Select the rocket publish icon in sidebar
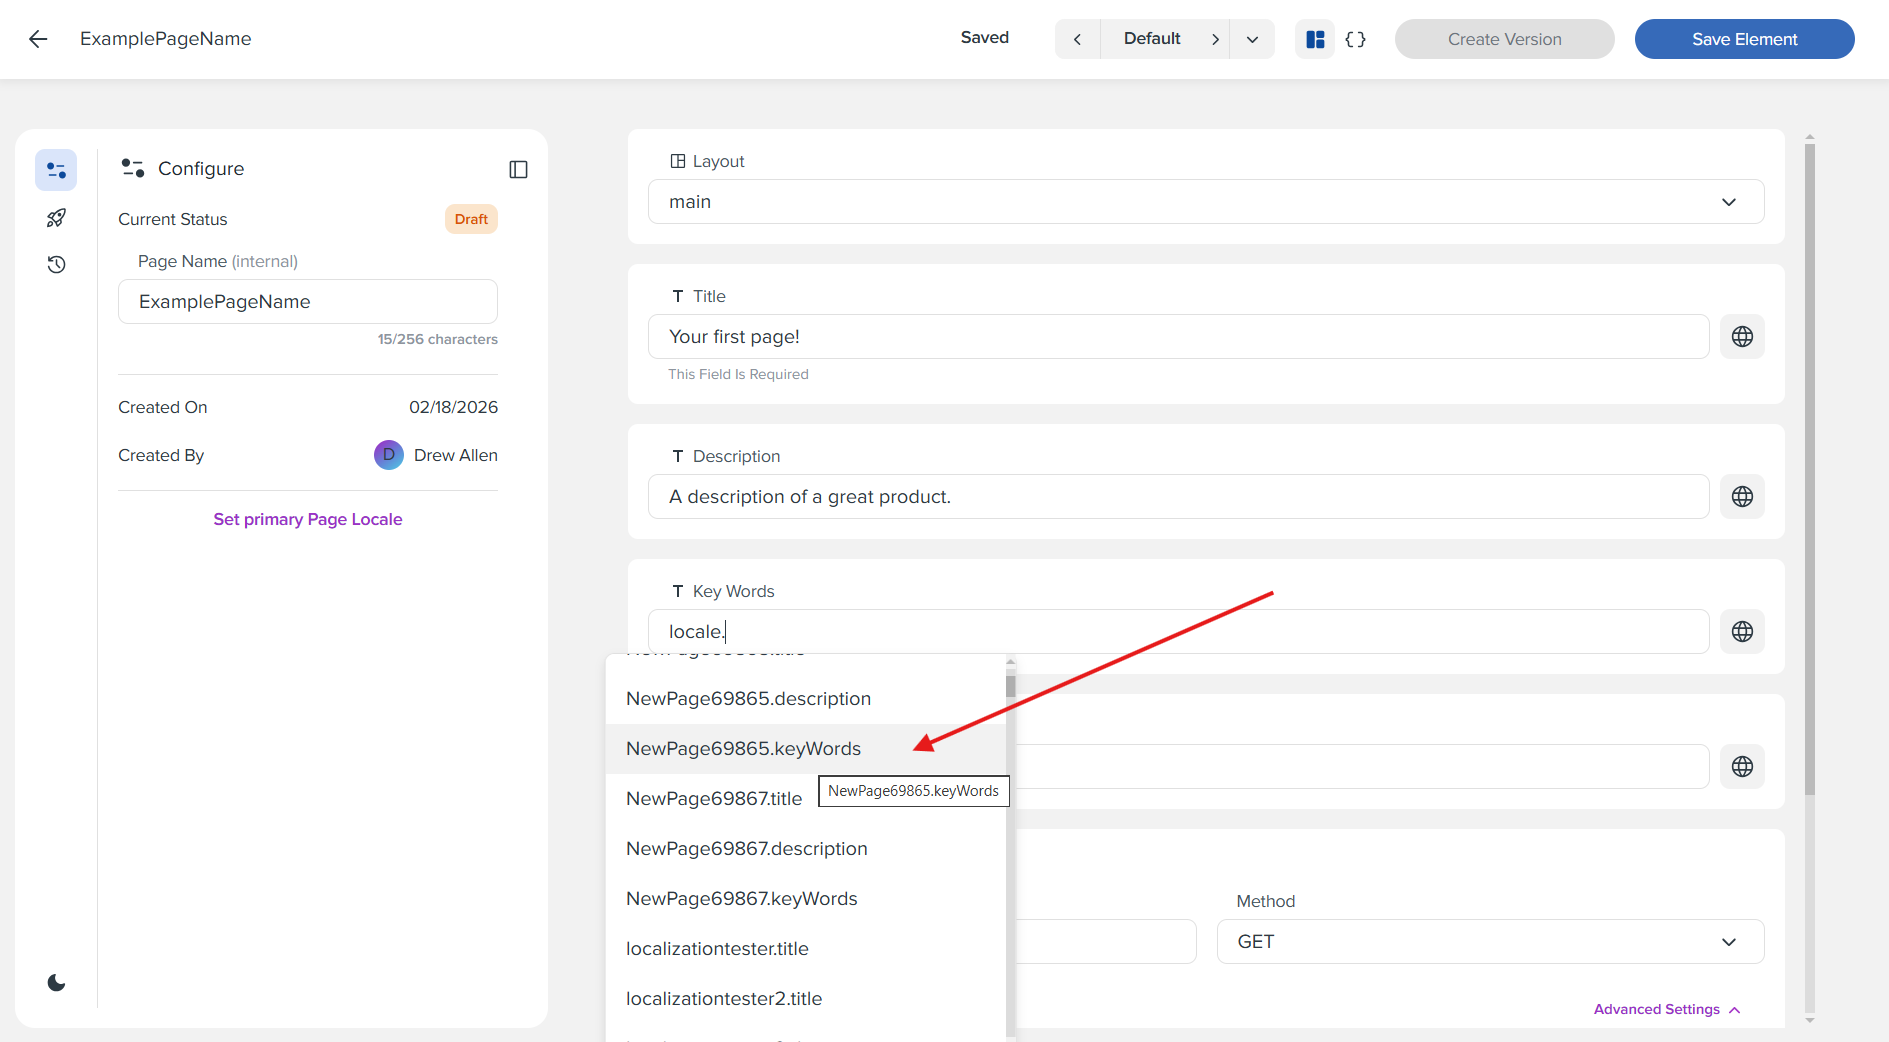 click(x=56, y=217)
